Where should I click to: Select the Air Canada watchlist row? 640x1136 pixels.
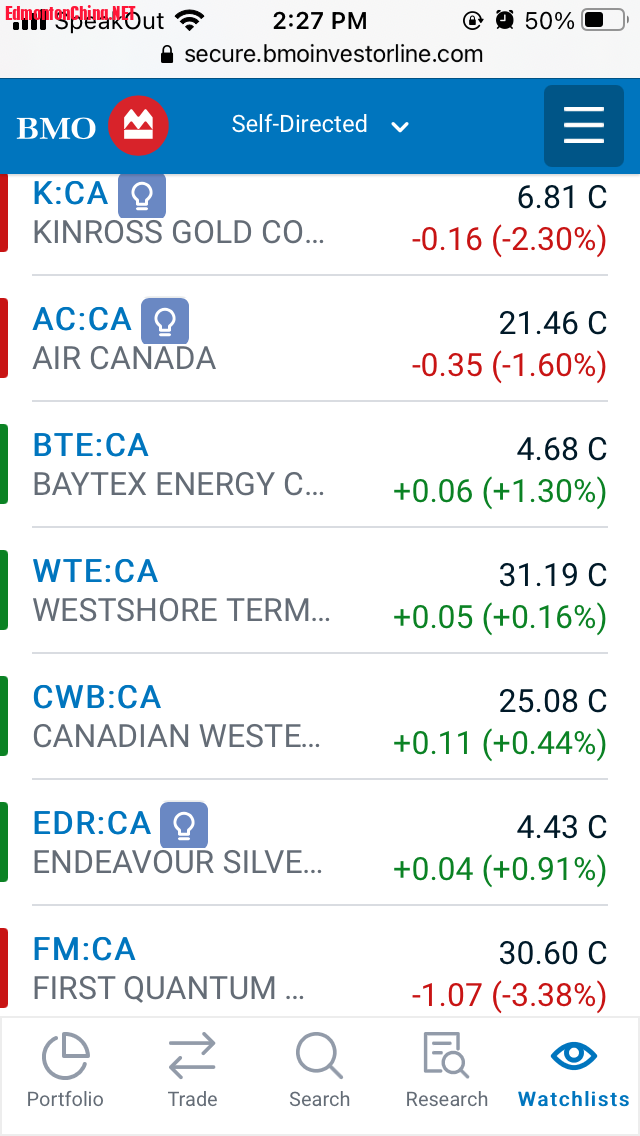click(x=320, y=339)
